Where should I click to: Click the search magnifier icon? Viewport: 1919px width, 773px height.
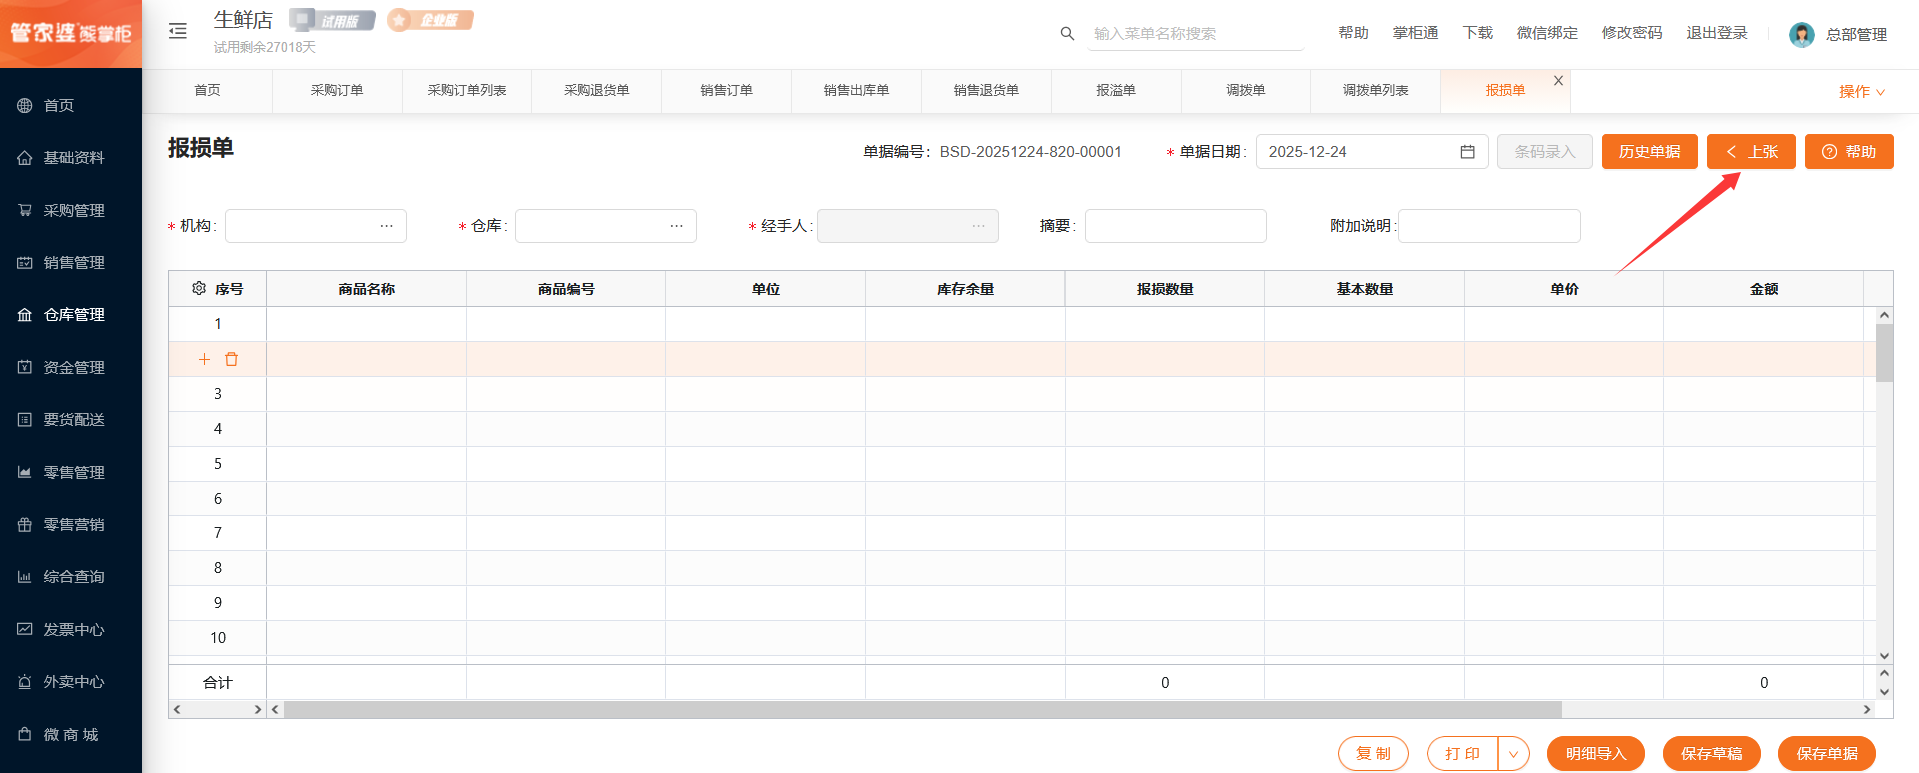(1067, 34)
